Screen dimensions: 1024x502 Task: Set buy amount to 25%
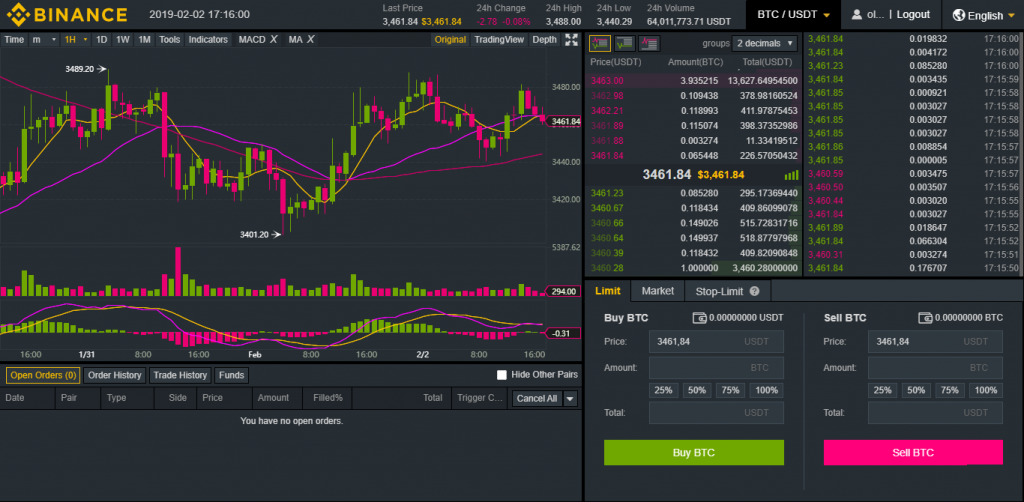664,390
